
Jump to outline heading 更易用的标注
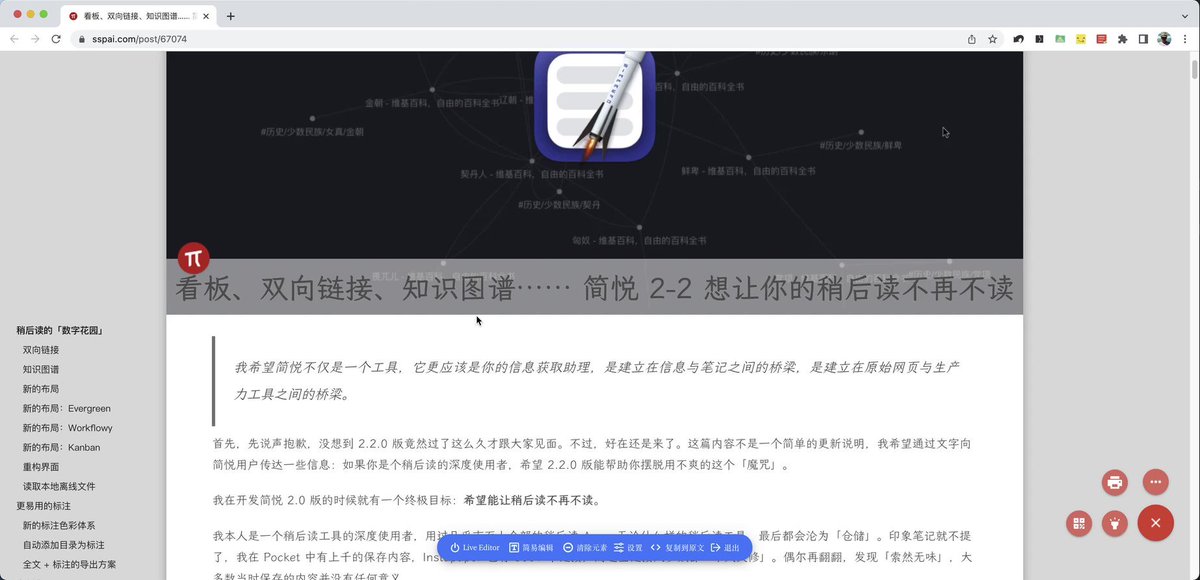pyautogui.click(x=44, y=506)
